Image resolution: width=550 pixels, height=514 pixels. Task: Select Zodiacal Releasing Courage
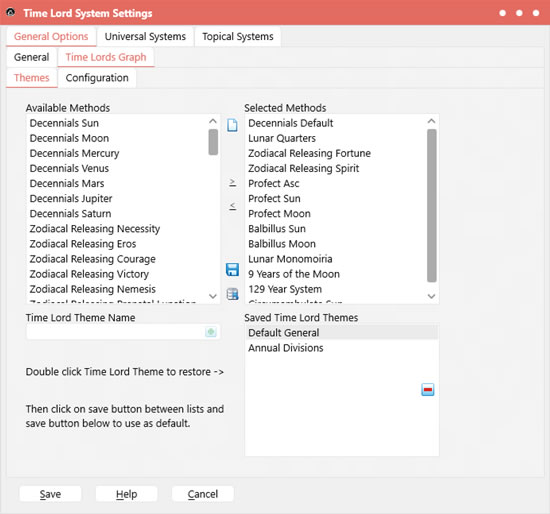click(117, 259)
